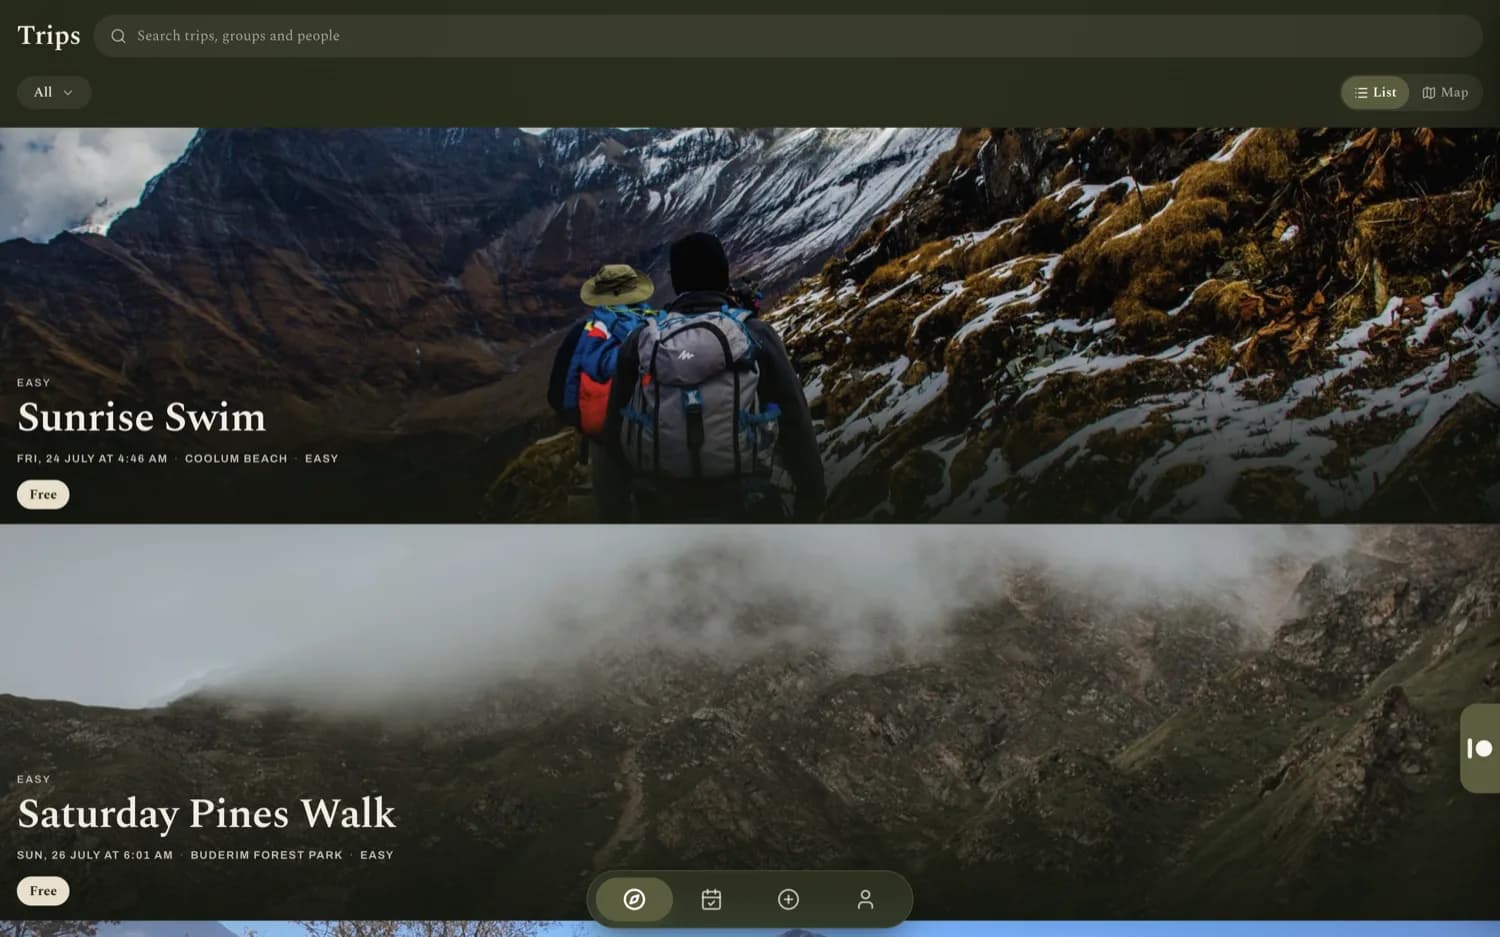Click 'FRI, 24 JULY AT 4:46 AM' date
The image size is (1500, 937).
(92, 458)
